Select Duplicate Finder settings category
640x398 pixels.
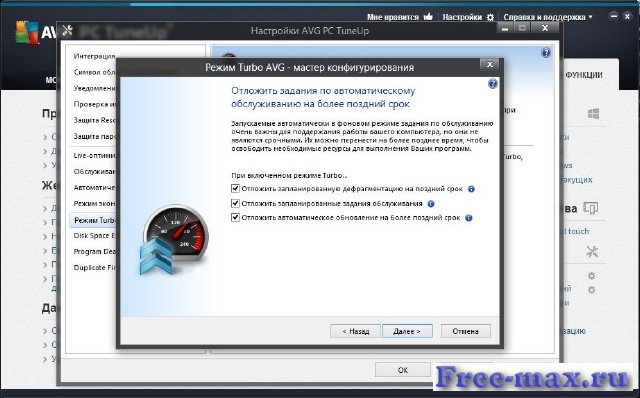pos(94,267)
